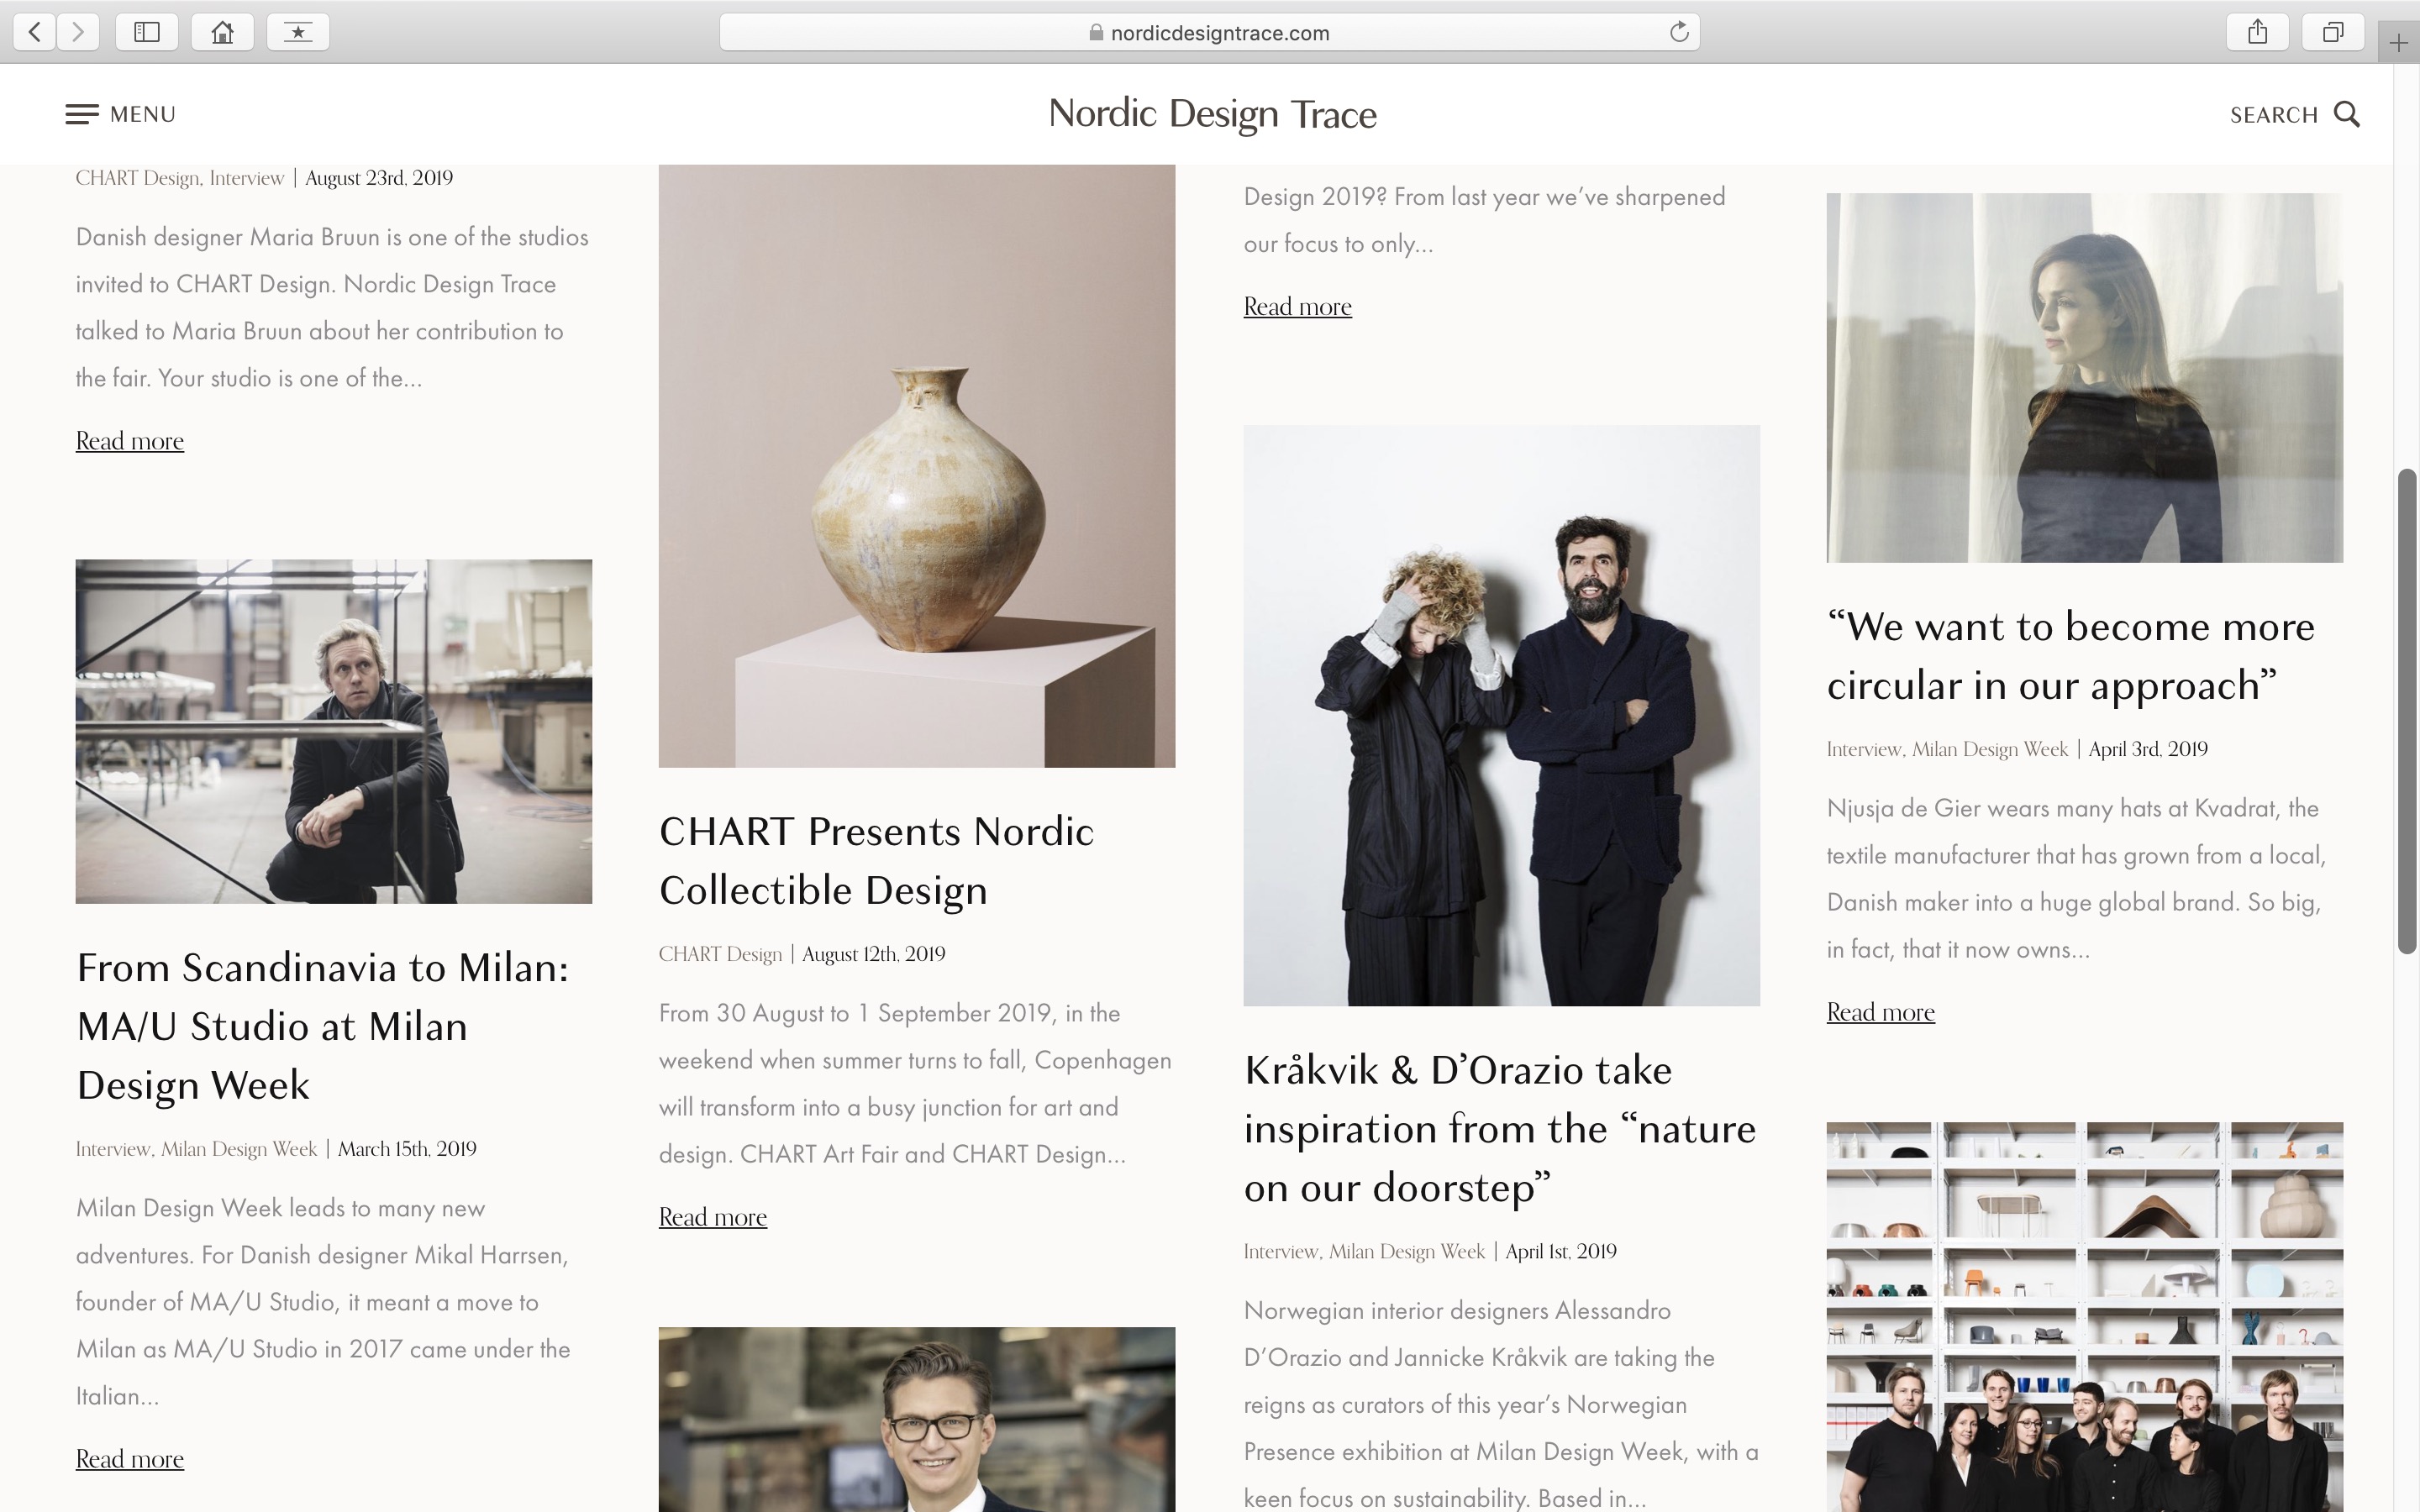This screenshot has width=2420, height=1512.
Task: Reload the page using refresh icon
Action: click(x=1679, y=32)
